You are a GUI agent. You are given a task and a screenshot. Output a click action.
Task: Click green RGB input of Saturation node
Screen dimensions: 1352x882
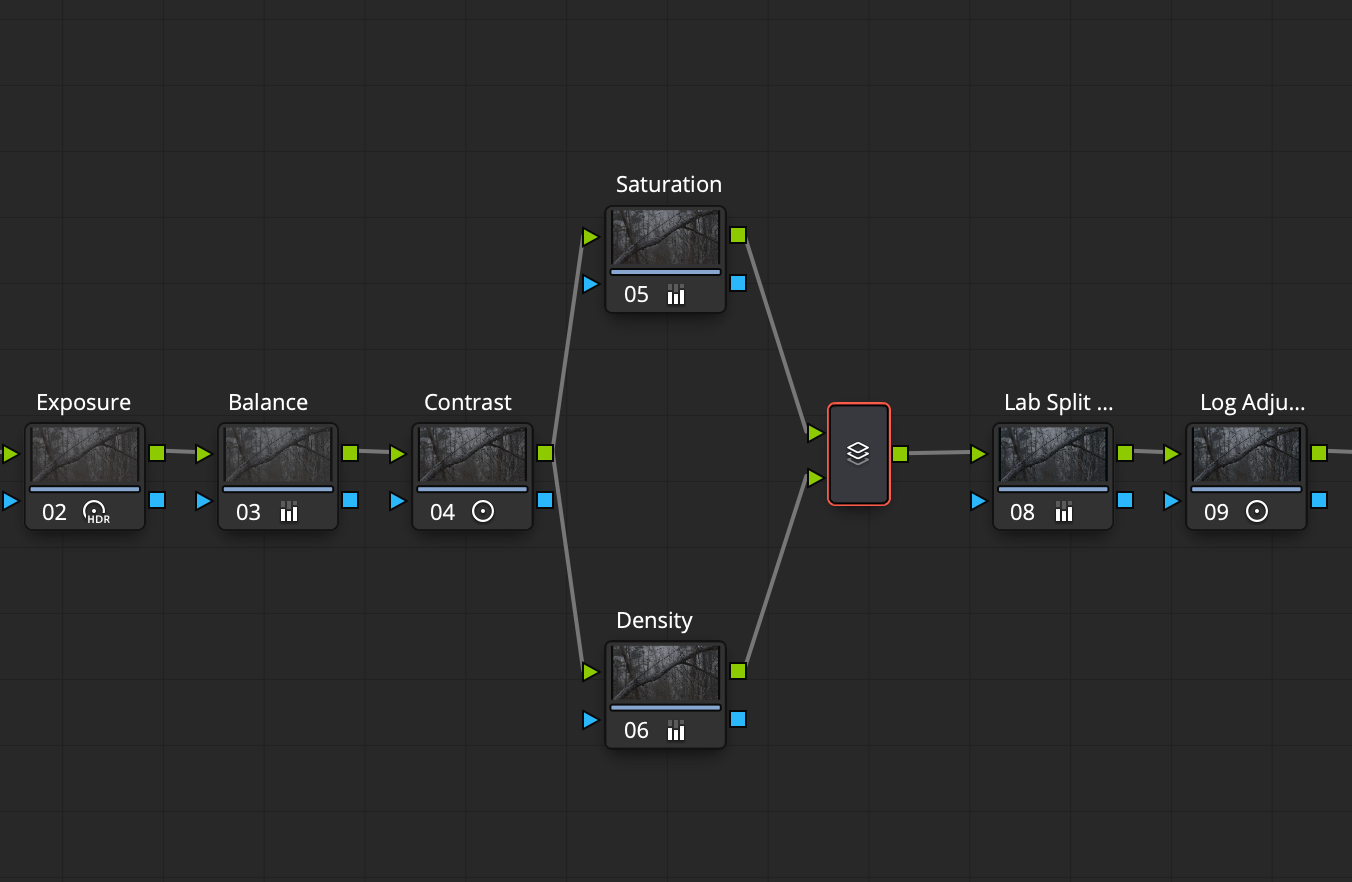click(x=590, y=237)
